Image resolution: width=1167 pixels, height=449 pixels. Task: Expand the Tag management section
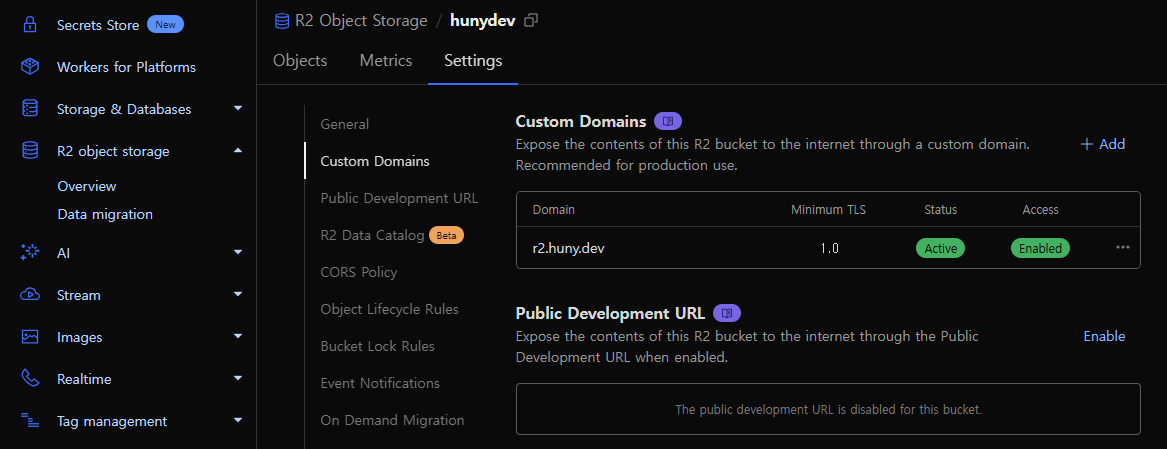(x=238, y=421)
